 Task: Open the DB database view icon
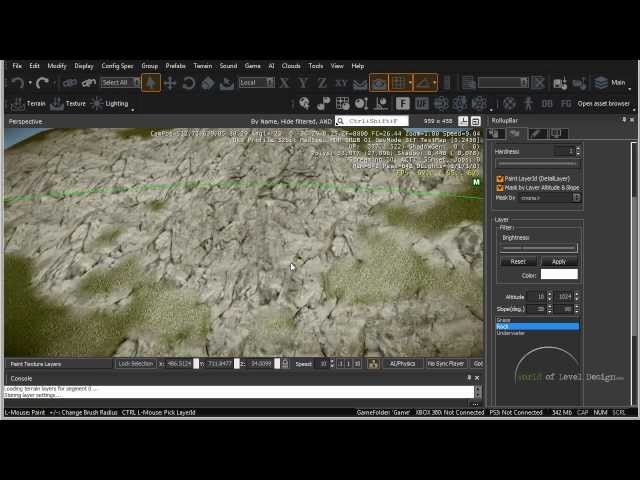coord(547,104)
